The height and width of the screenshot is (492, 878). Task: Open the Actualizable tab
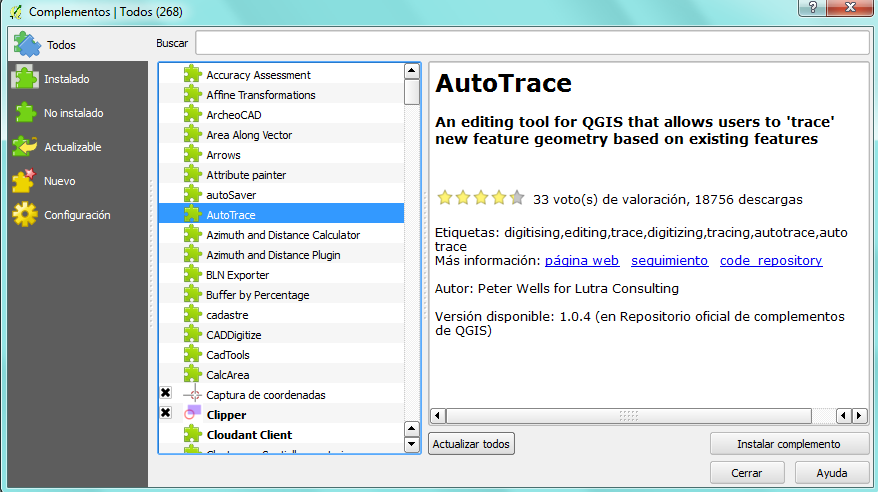[78, 147]
